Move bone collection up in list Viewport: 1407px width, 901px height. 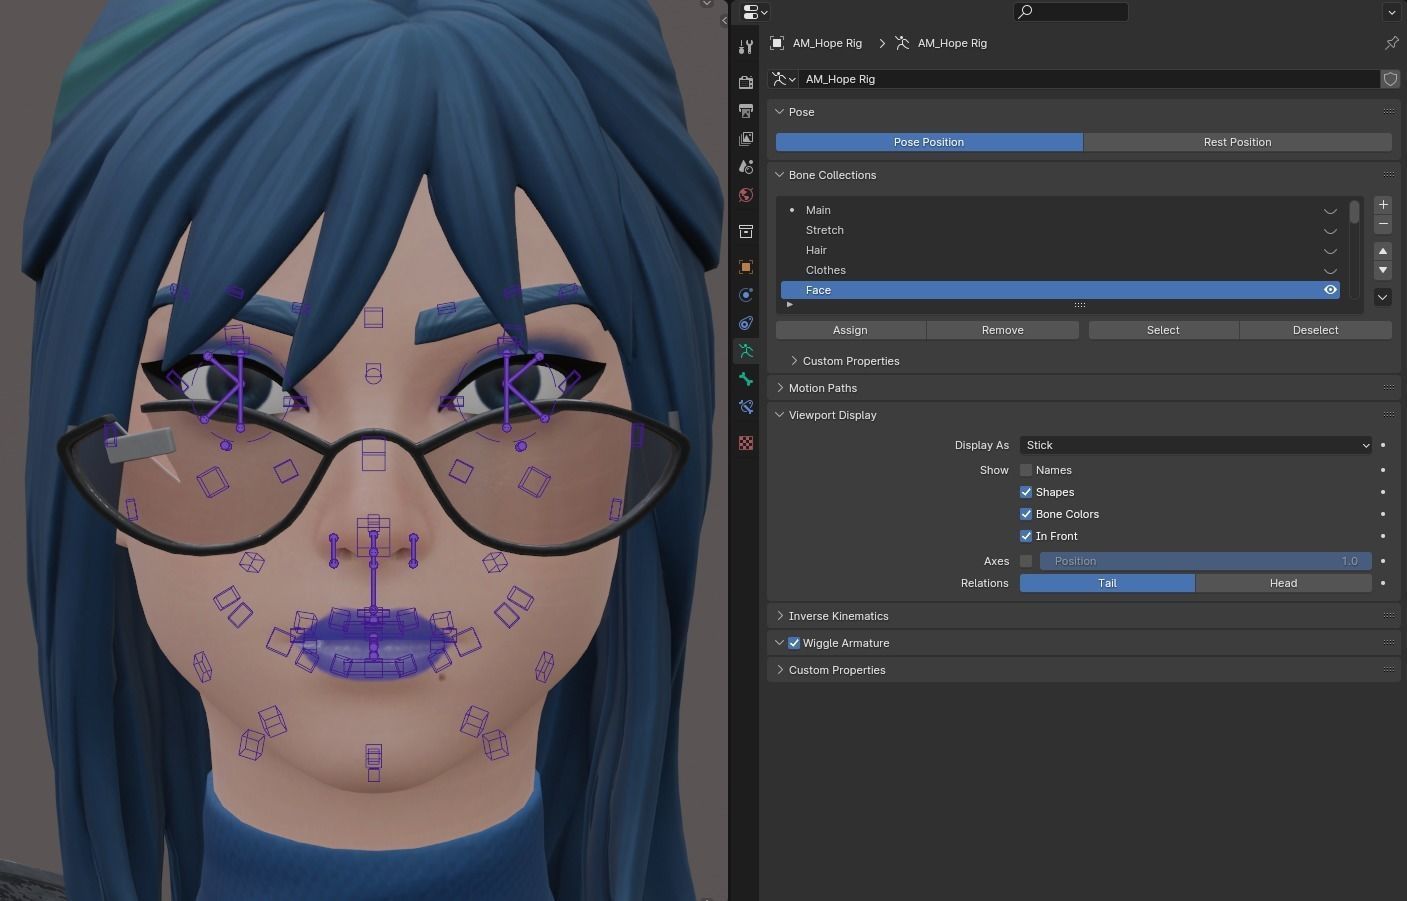coord(1383,251)
